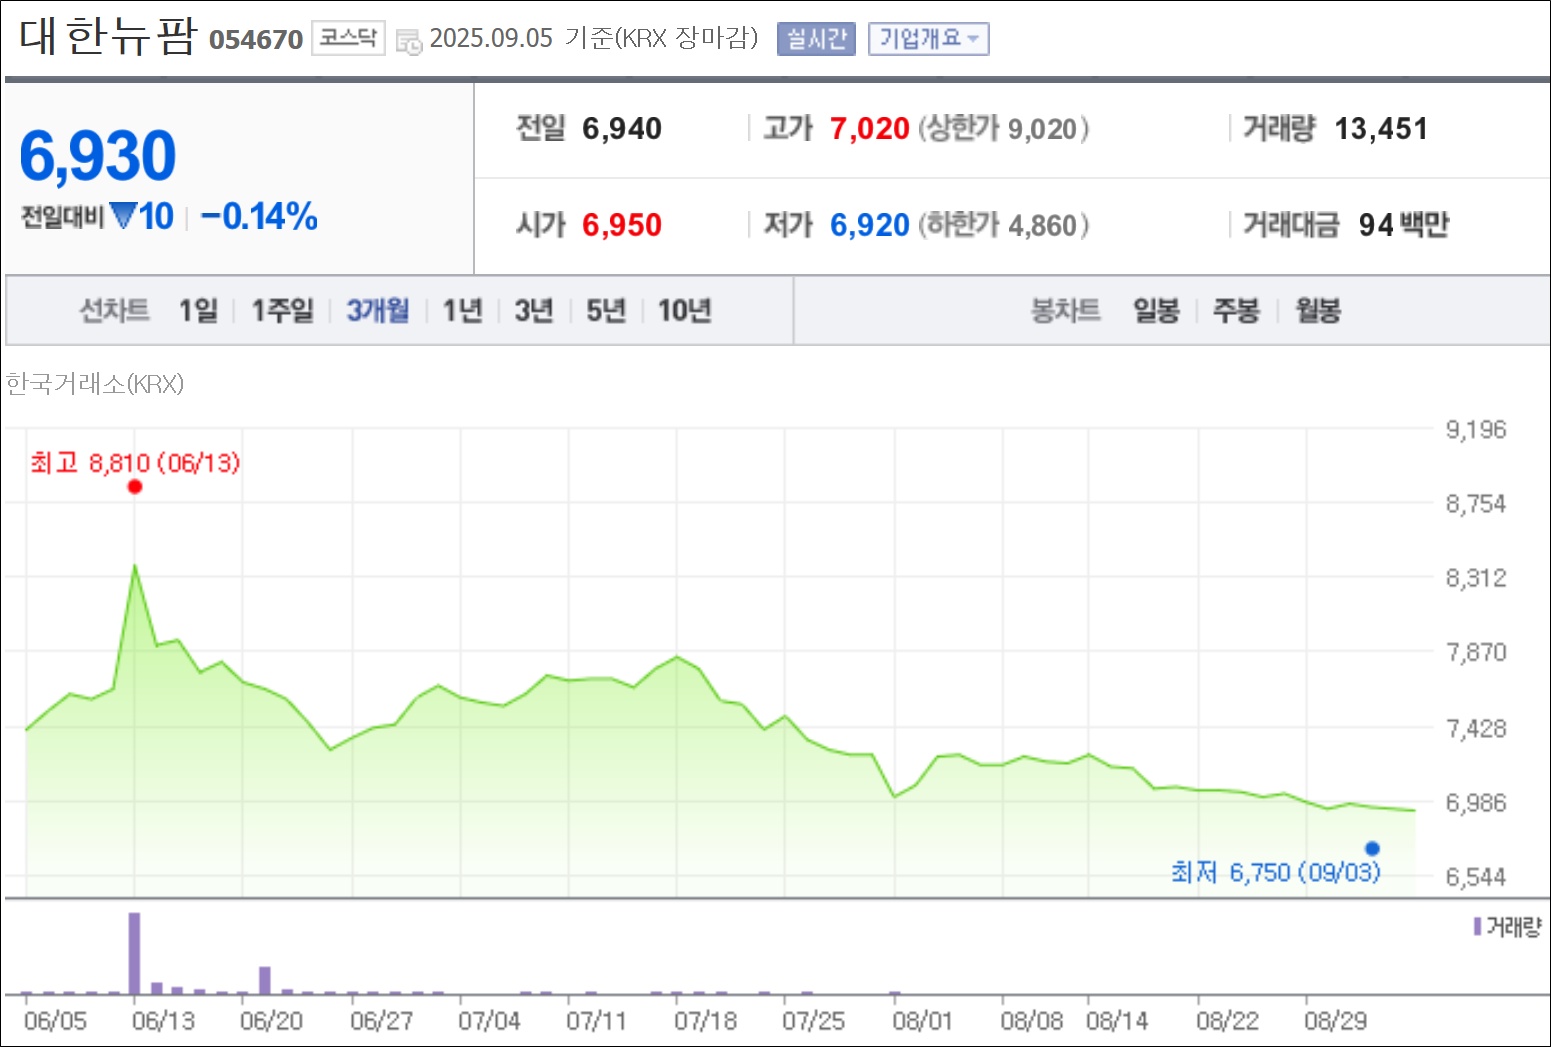Click the 07/04 date axis label
This screenshot has height=1047, width=1551.
click(489, 1021)
